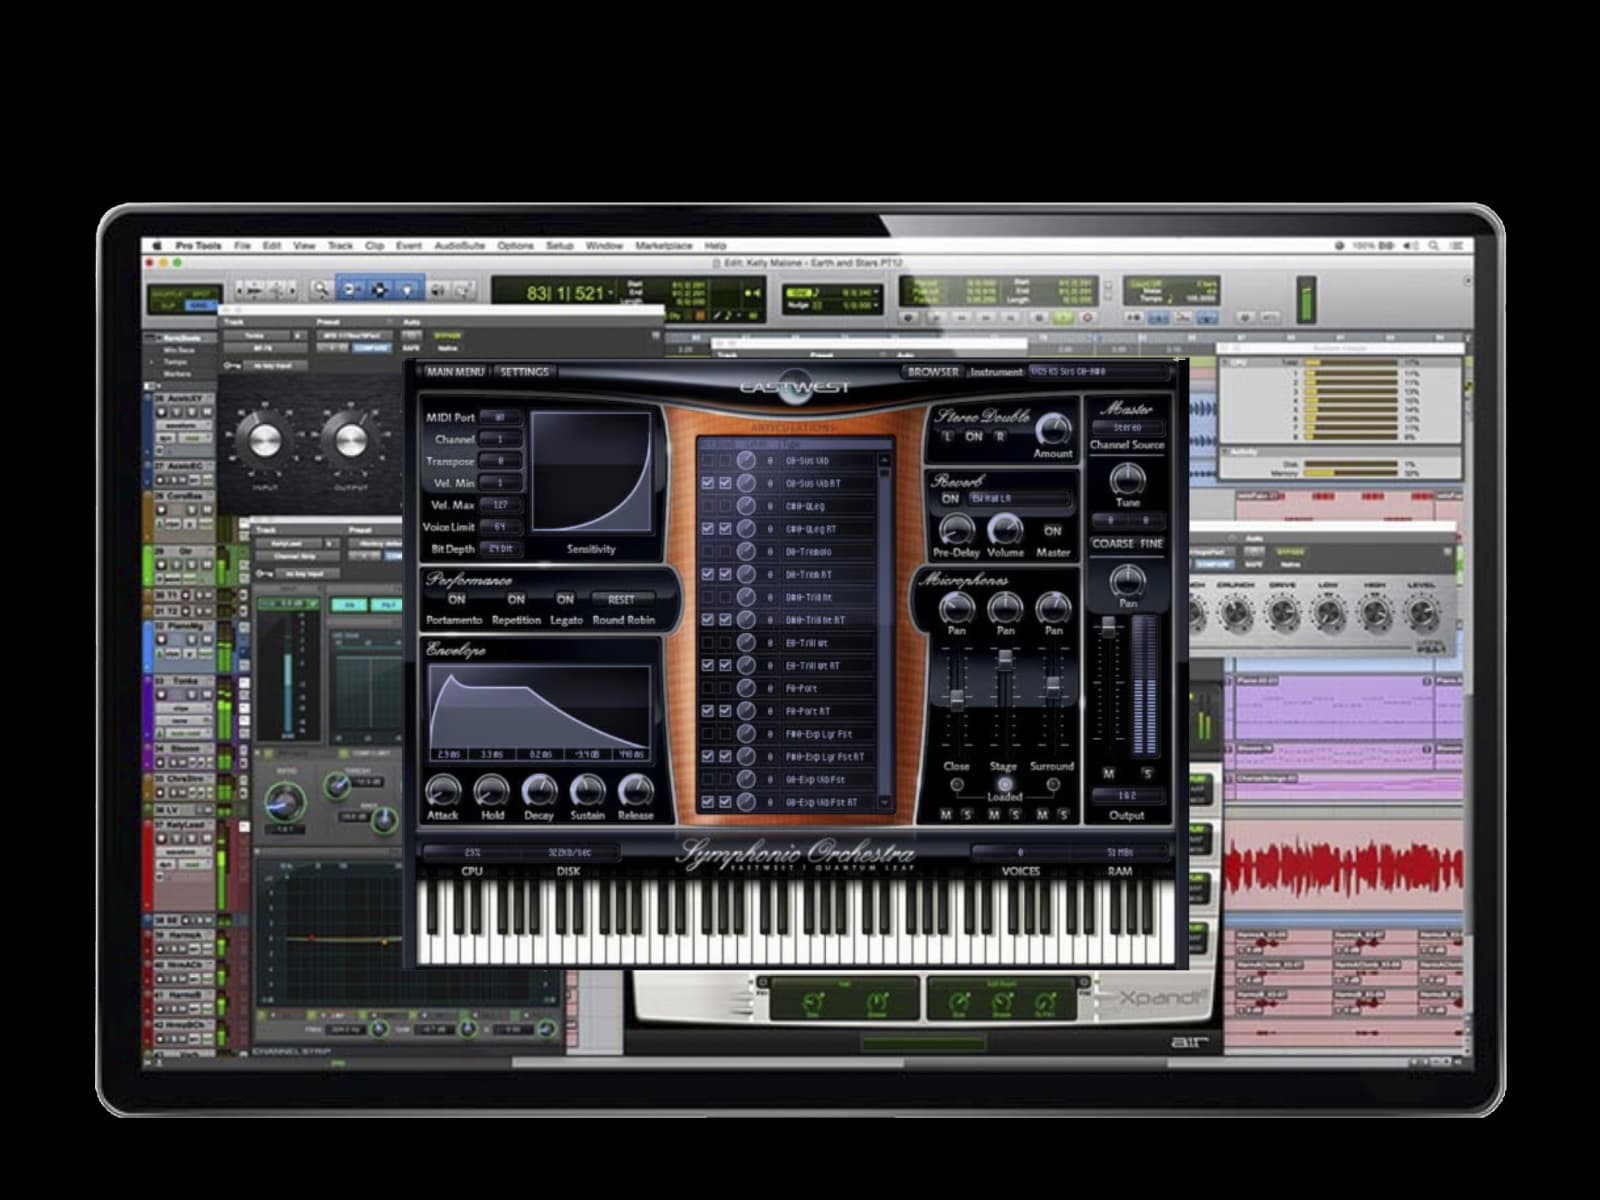The width and height of the screenshot is (1600, 1200).
Task: Toggle Portamento ON in Performance section
Action: (456, 599)
